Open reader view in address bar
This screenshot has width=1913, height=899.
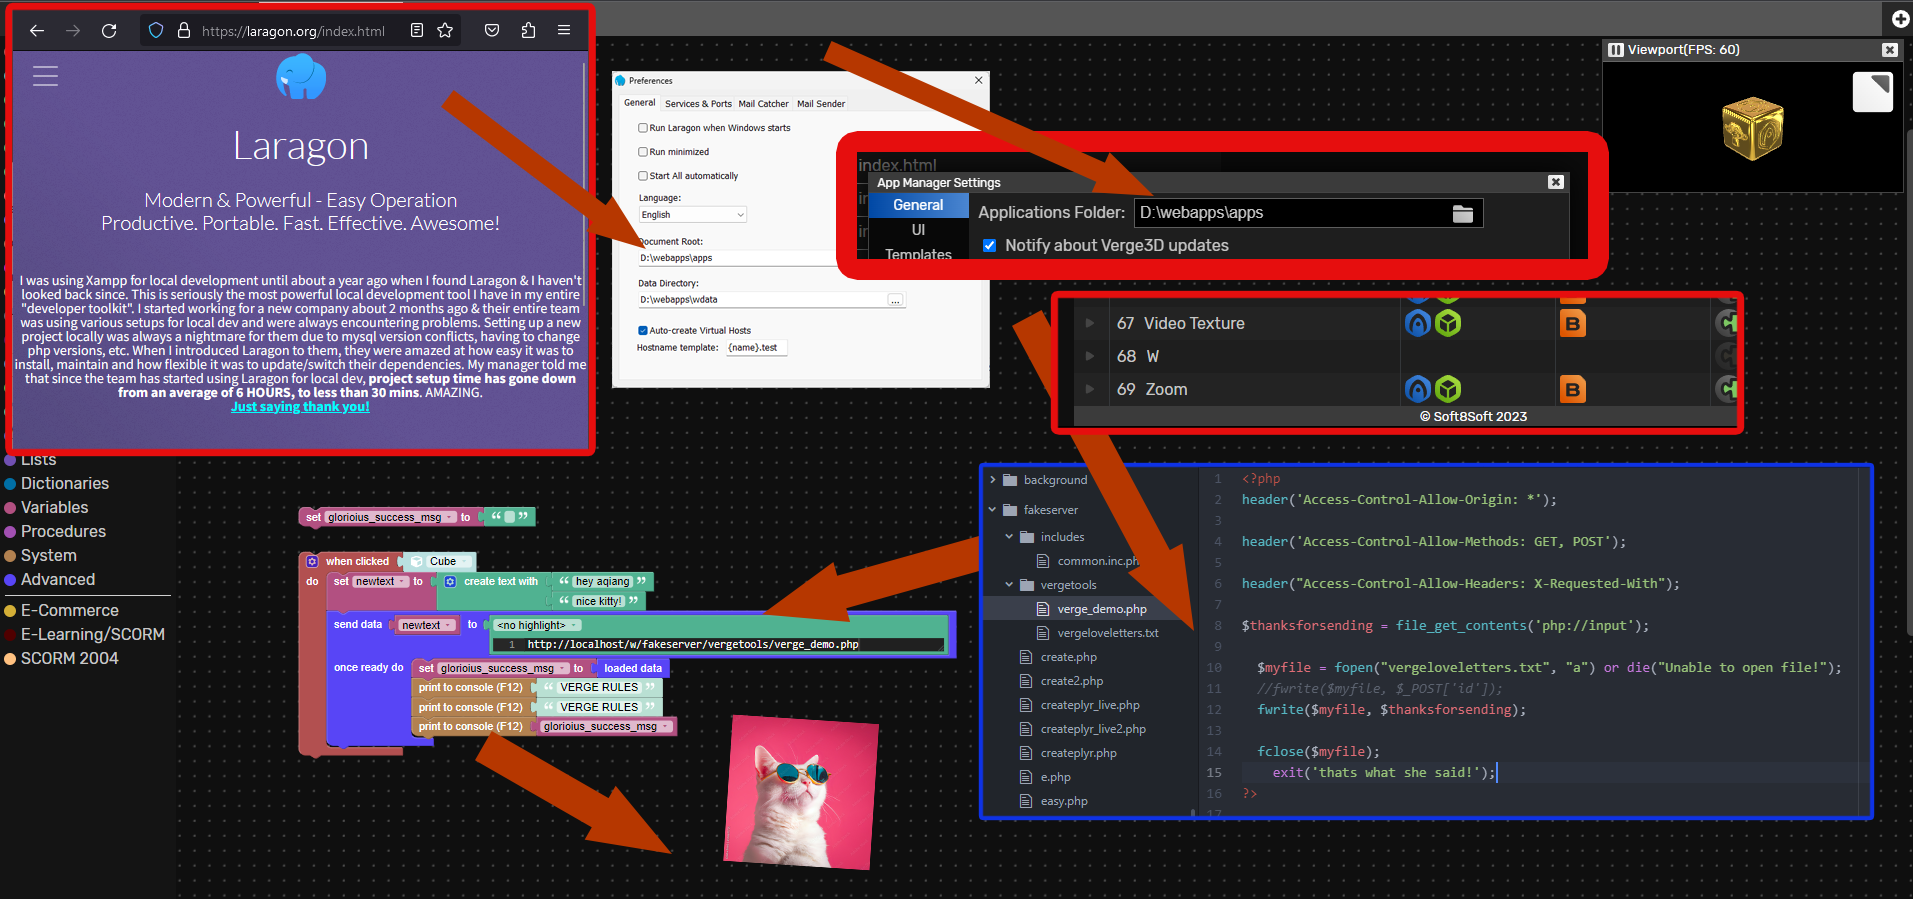pos(417,31)
